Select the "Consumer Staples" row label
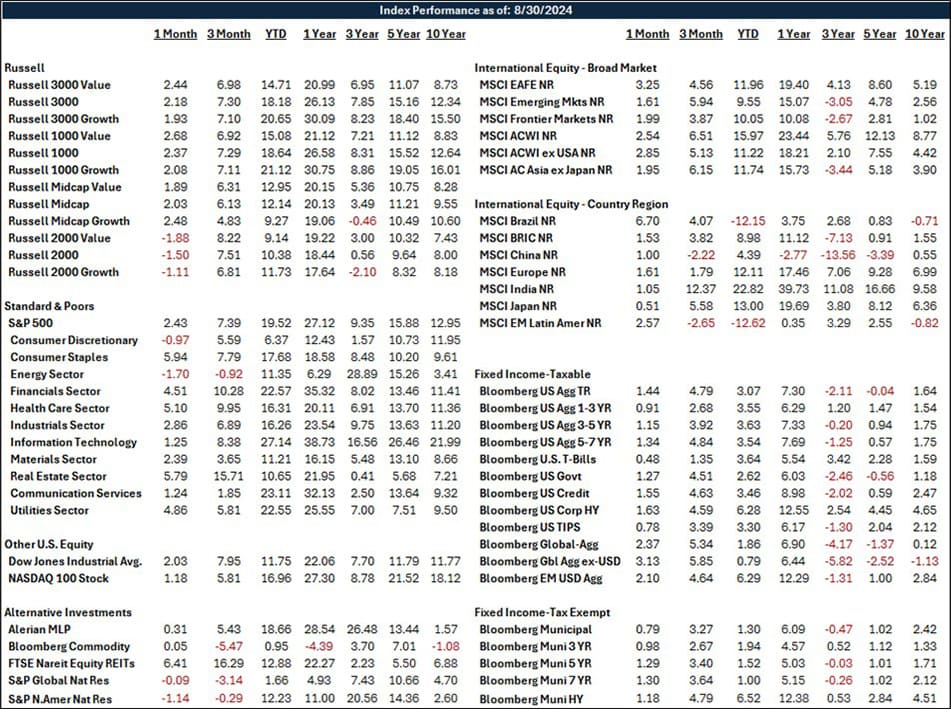Image resolution: width=951 pixels, height=709 pixels. pos(59,357)
